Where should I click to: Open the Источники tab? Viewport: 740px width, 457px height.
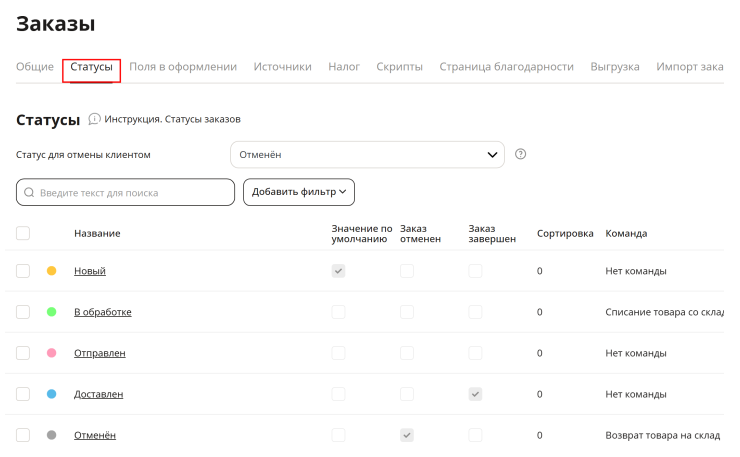283,67
